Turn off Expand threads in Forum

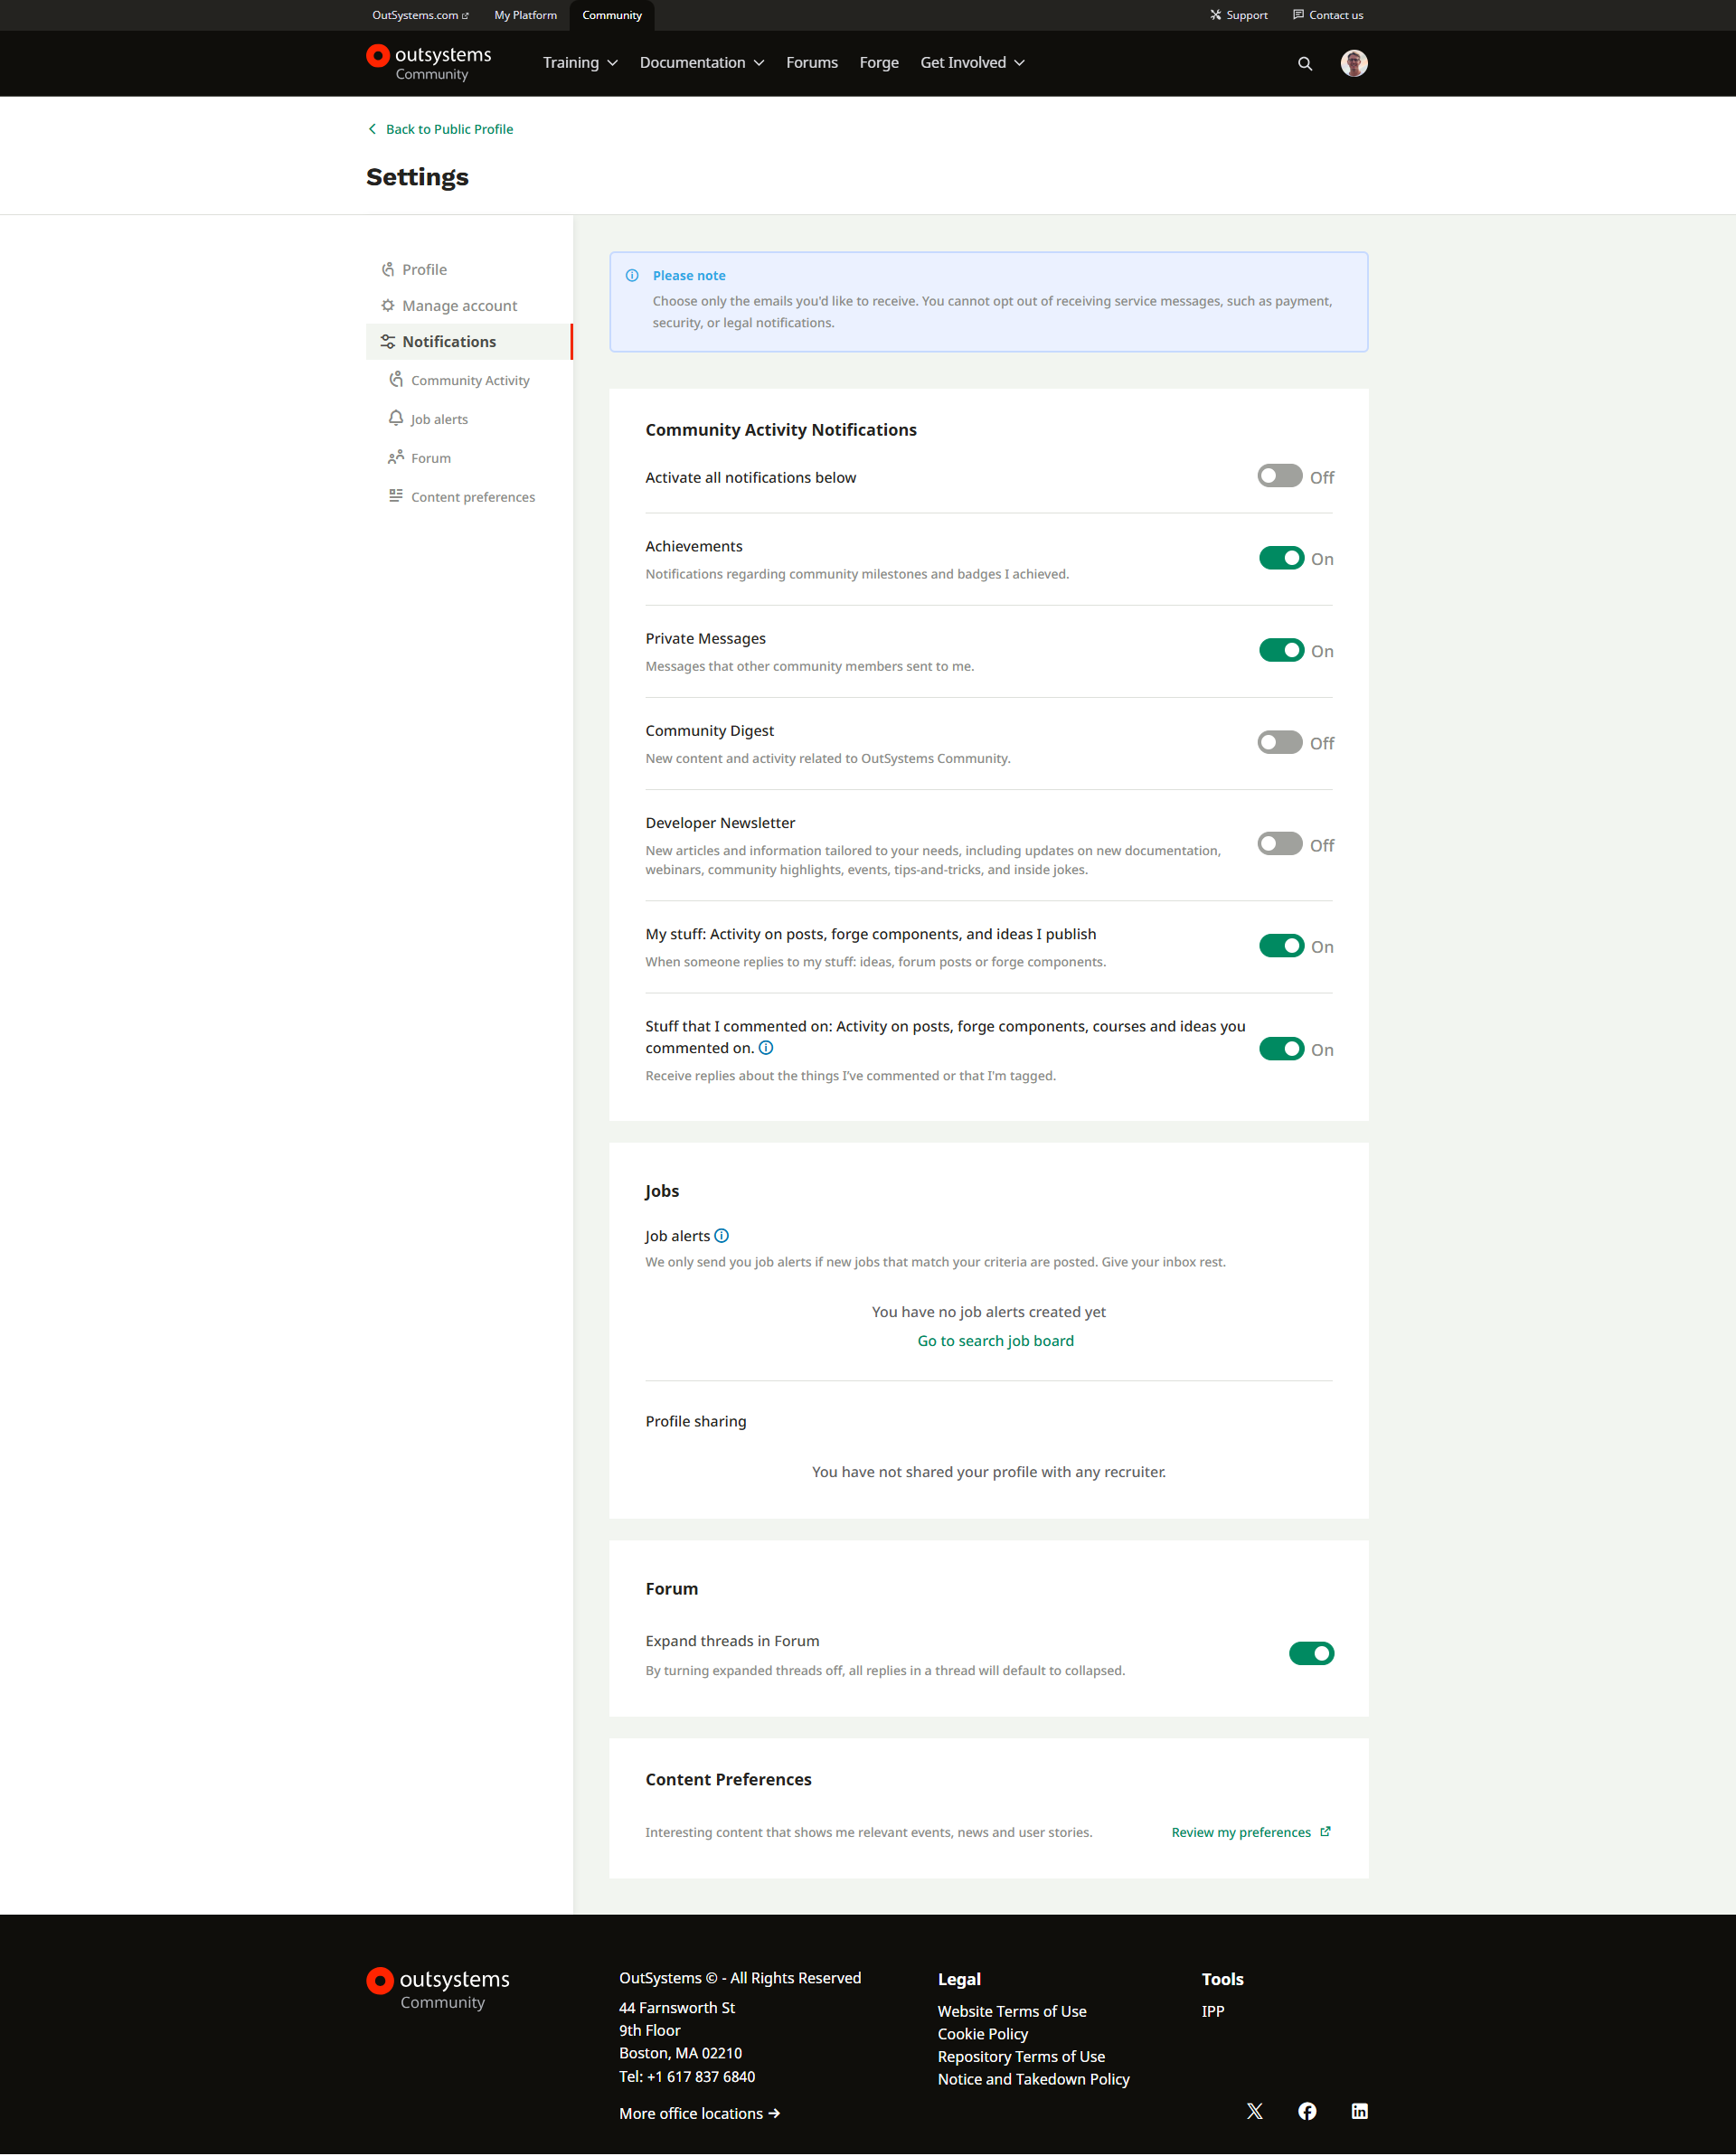pyautogui.click(x=1310, y=1653)
